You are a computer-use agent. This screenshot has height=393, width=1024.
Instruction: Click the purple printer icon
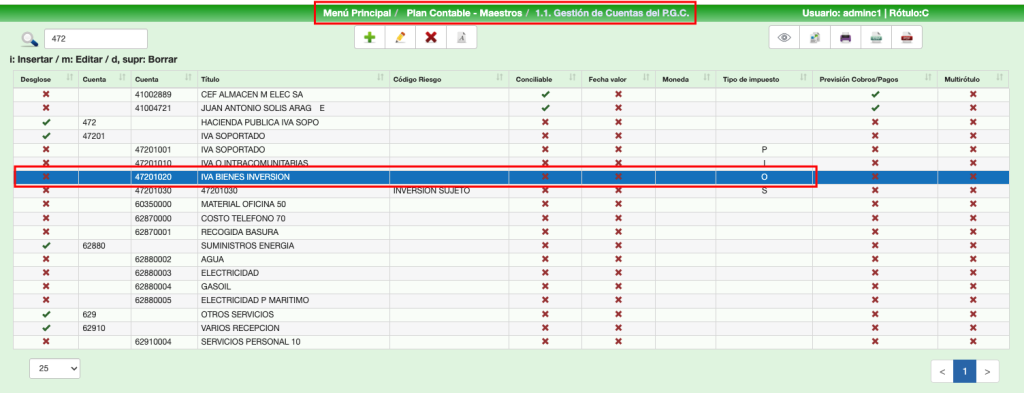(x=846, y=38)
